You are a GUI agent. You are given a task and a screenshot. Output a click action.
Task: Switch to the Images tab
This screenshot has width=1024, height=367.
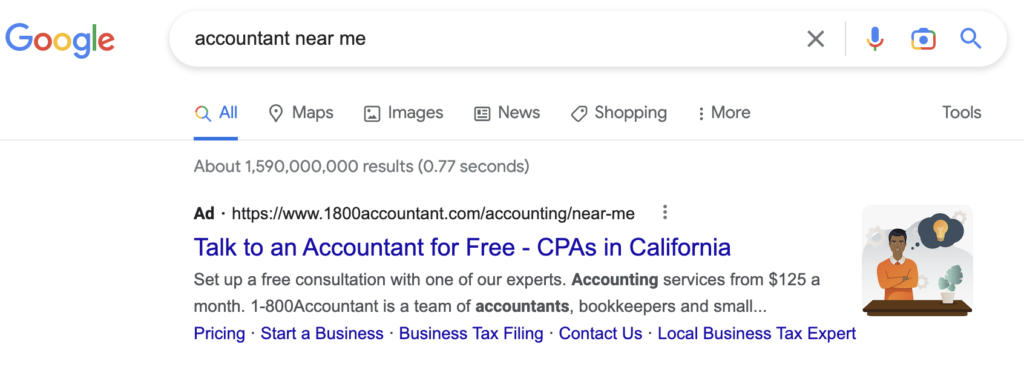coord(403,113)
